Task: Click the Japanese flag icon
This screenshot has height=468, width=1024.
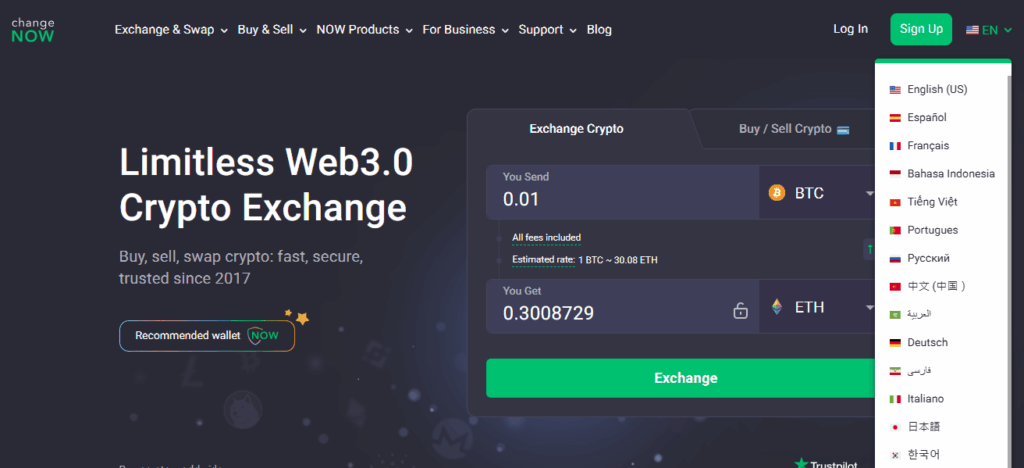Action: coord(895,427)
